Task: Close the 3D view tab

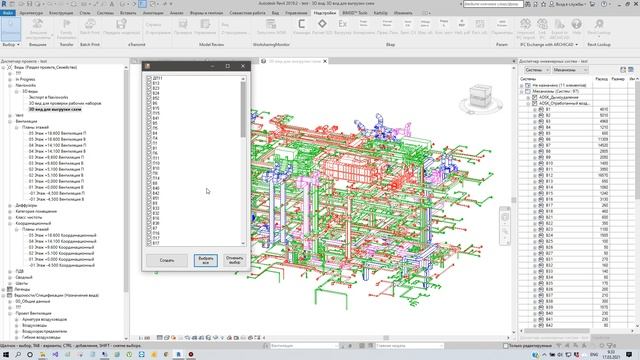Action: click(325, 61)
